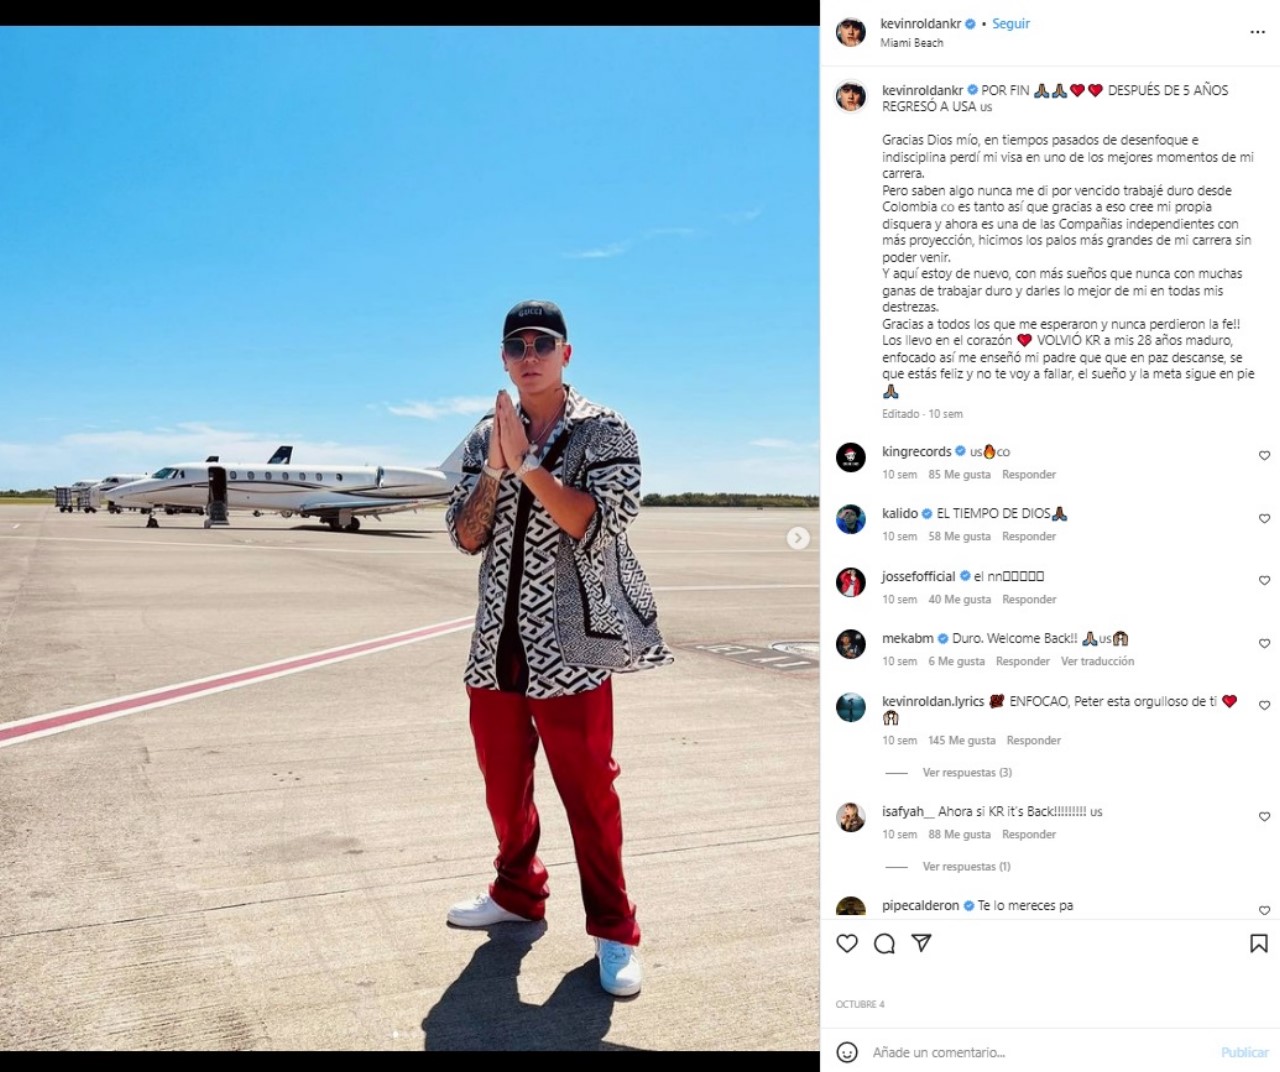
Task: Reply to josseofficial's comment
Action: (1029, 600)
